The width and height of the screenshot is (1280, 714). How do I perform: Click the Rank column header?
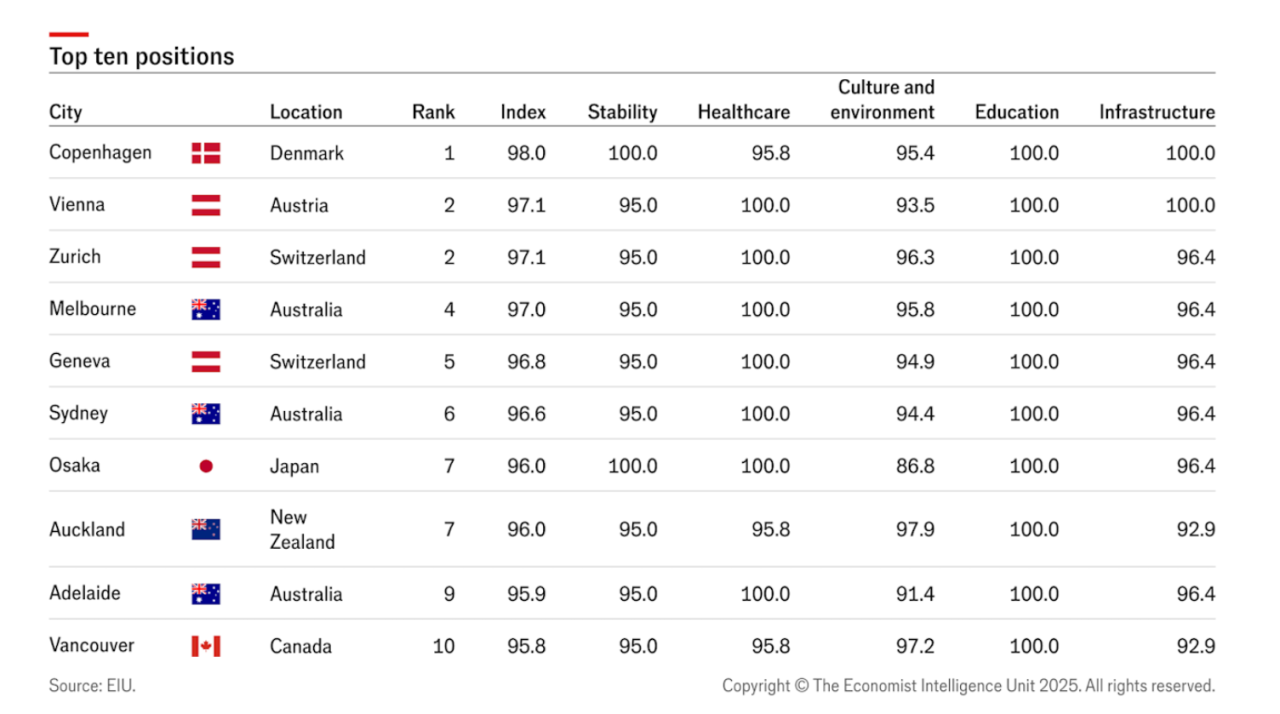[433, 112]
